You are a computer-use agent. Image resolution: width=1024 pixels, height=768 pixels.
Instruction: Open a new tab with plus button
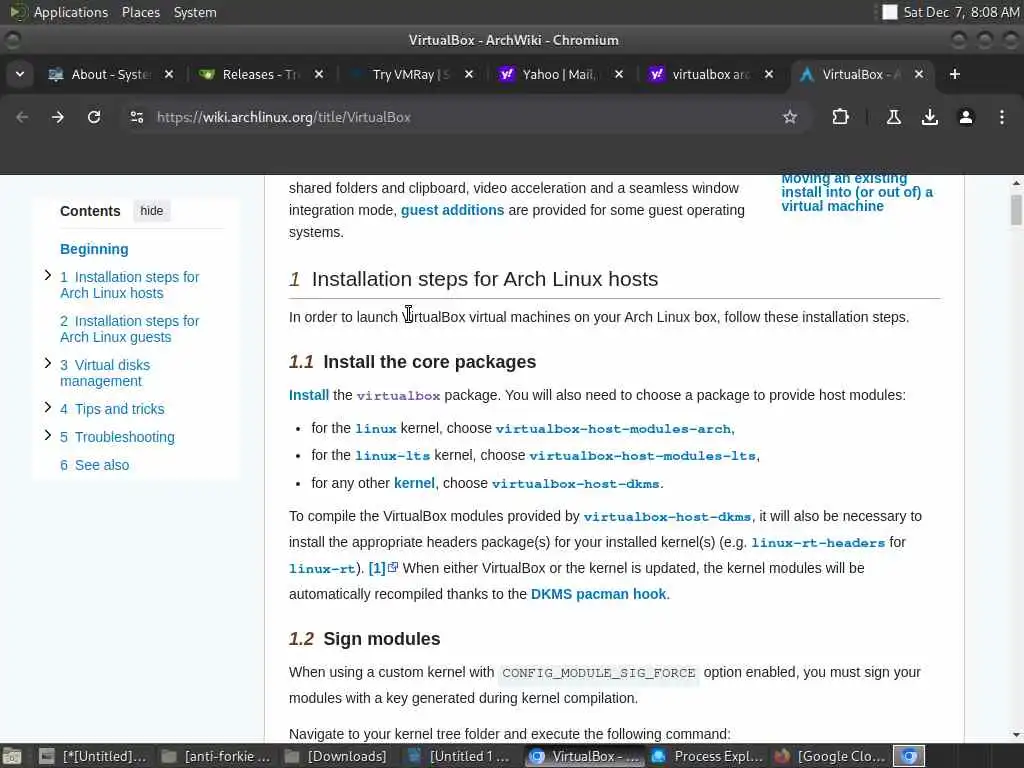point(954,74)
